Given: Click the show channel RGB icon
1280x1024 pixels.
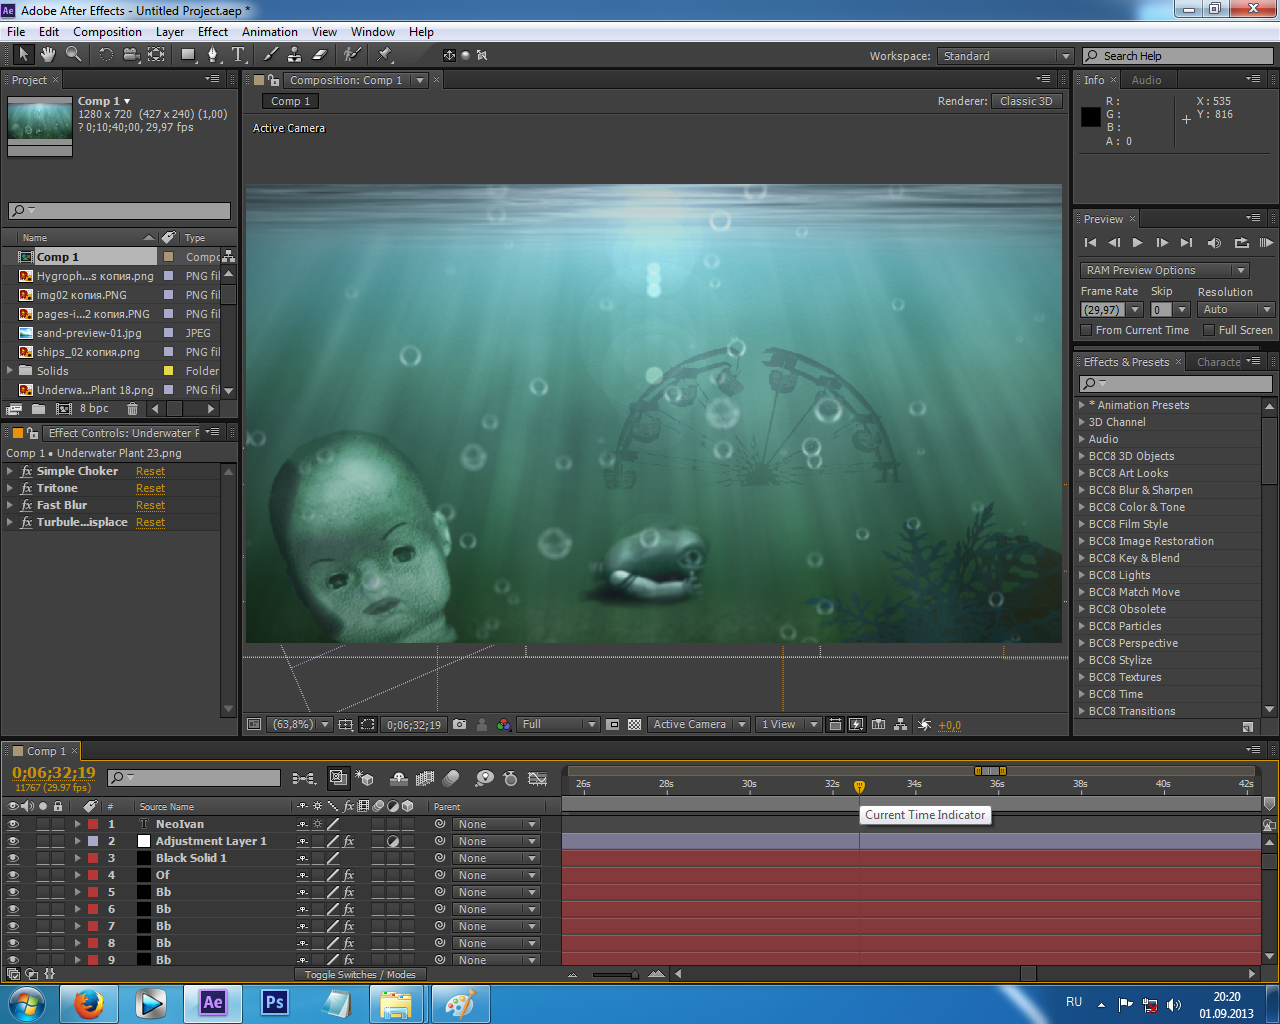Looking at the screenshot, I should (504, 724).
